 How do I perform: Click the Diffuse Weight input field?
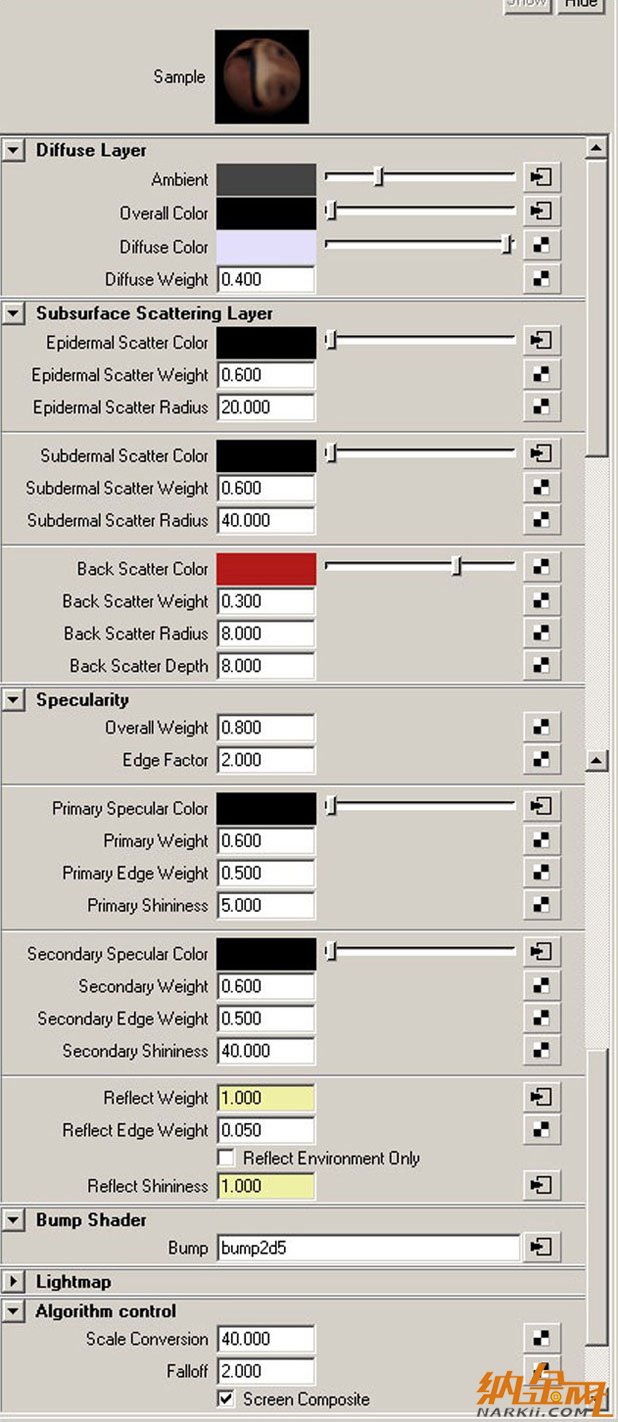266,279
